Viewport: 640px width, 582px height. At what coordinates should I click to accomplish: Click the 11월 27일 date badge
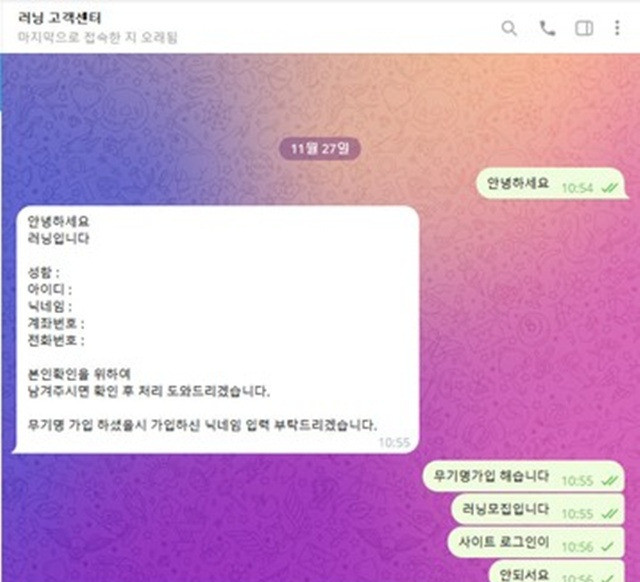coord(320,149)
